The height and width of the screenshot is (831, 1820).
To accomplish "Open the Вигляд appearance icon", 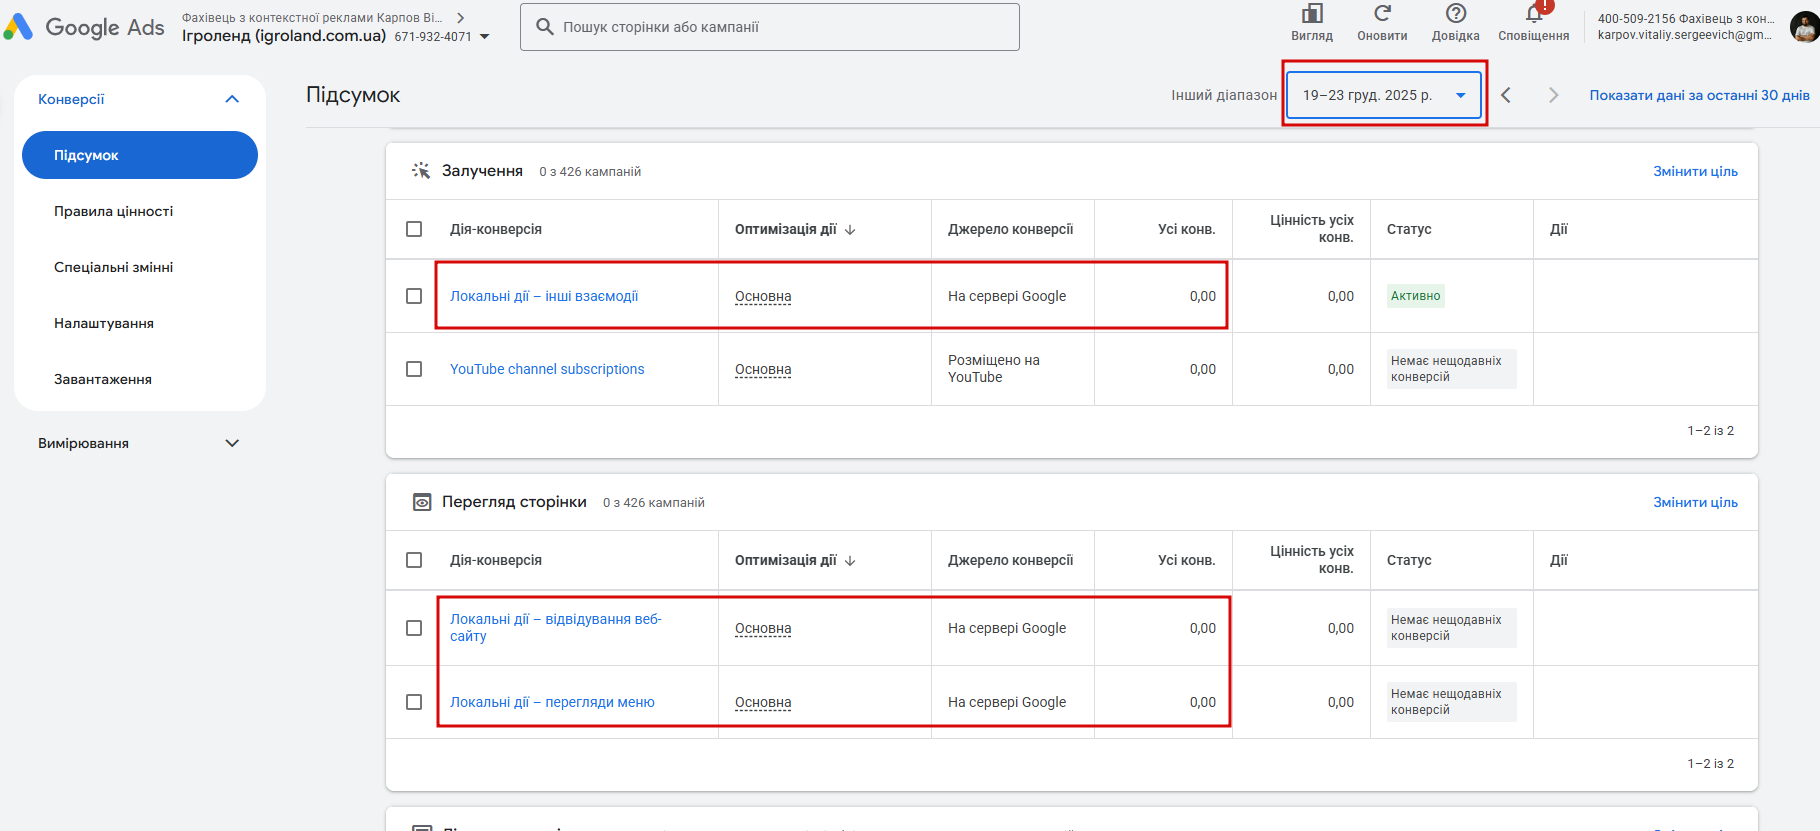I will (1312, 14).
